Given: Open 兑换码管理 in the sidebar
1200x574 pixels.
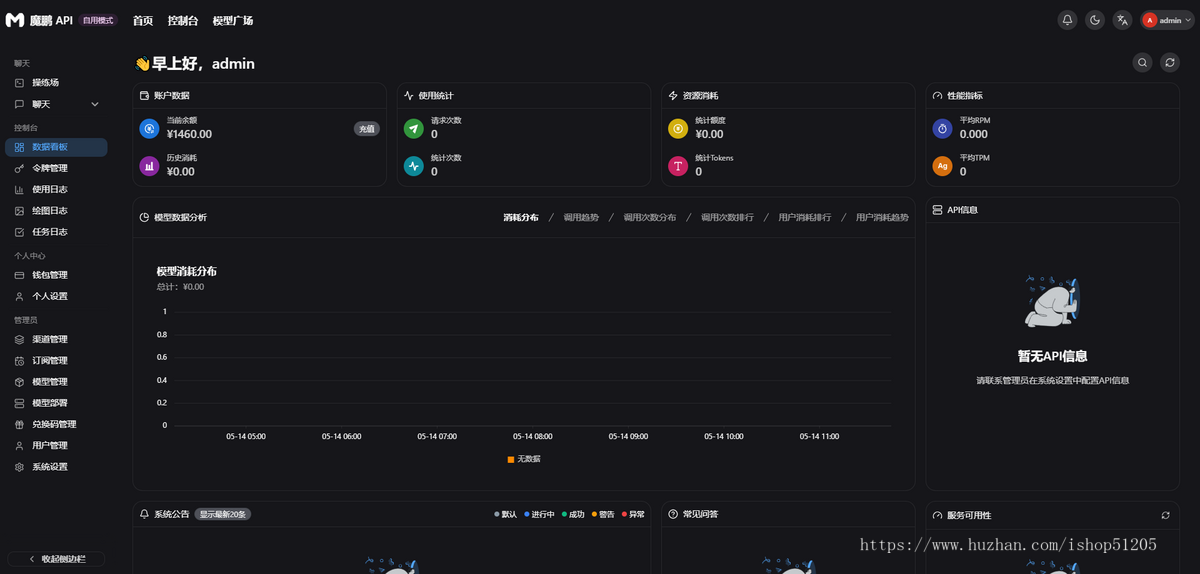Looking at the screenshot, I should (x=56, y=424).
